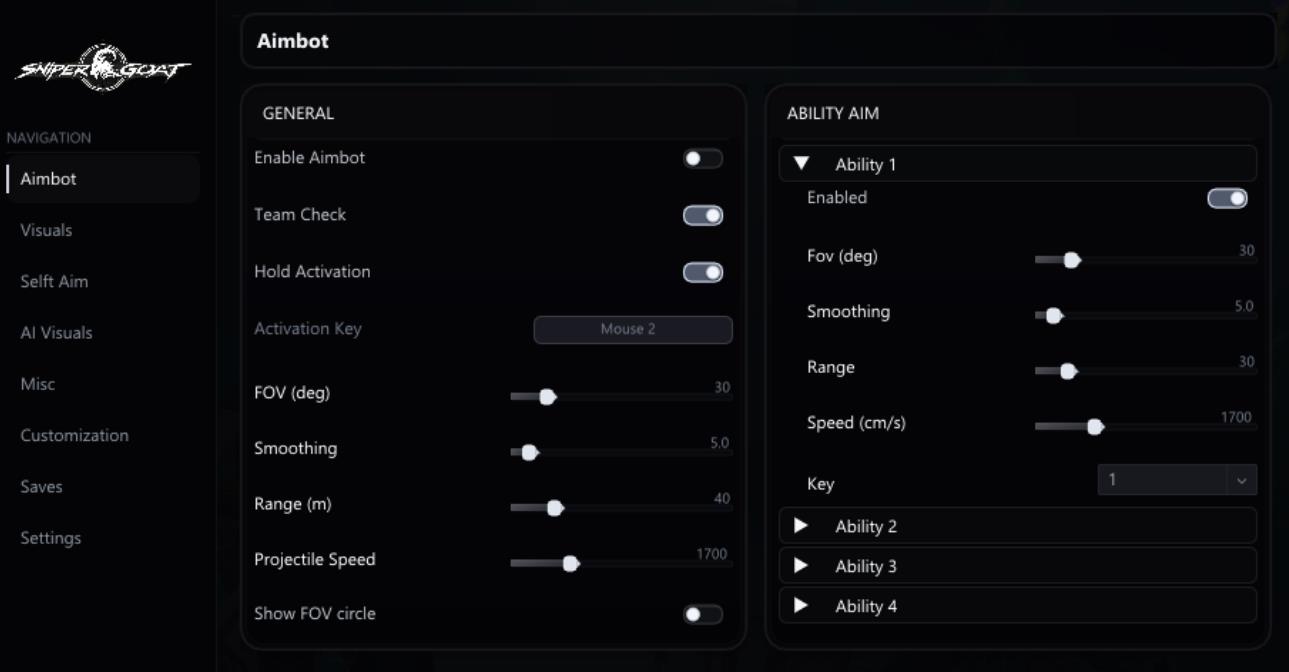1289x672 pixels.
Task: Click the Sniper Goat logo
Action: coord(103,68)
